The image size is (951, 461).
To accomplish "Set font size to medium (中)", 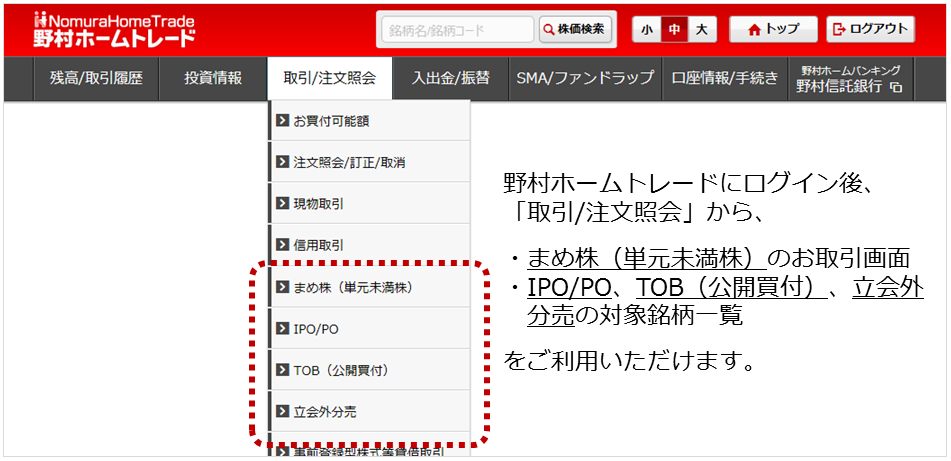I will 674,29.
